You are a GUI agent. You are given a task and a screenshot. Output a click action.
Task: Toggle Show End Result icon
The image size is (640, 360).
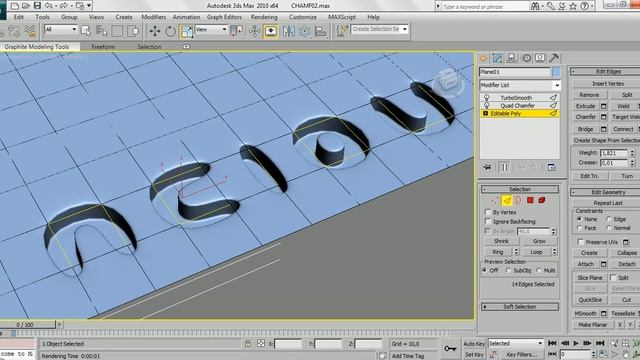pos(504,167)
